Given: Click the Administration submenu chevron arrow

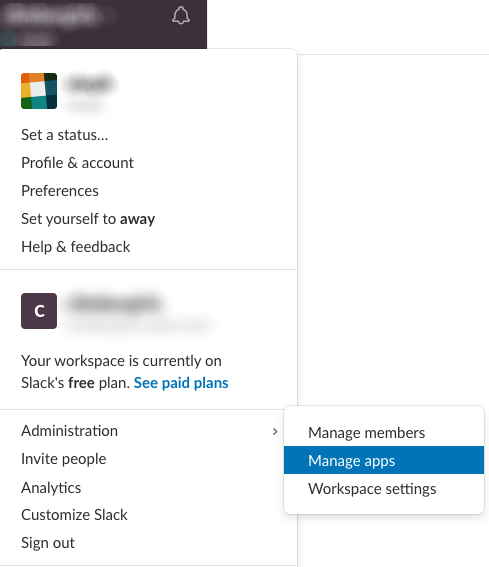Looking at the screenshot, I should point(275,431).
